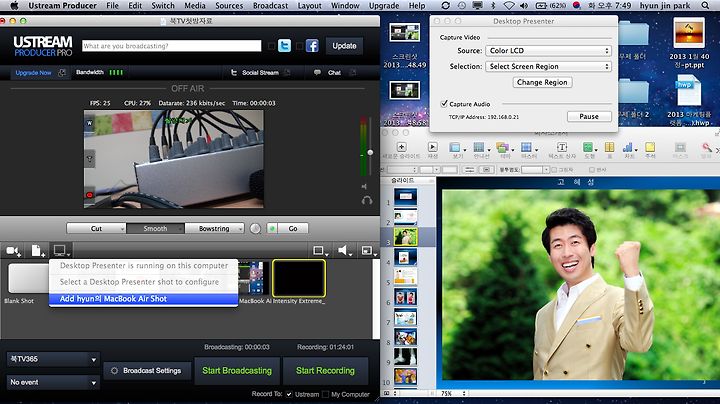Image resolution: width=720 pixels, height=404 pixels.
Task: Open the themes toolbar icon
Action: coord(504,147)
